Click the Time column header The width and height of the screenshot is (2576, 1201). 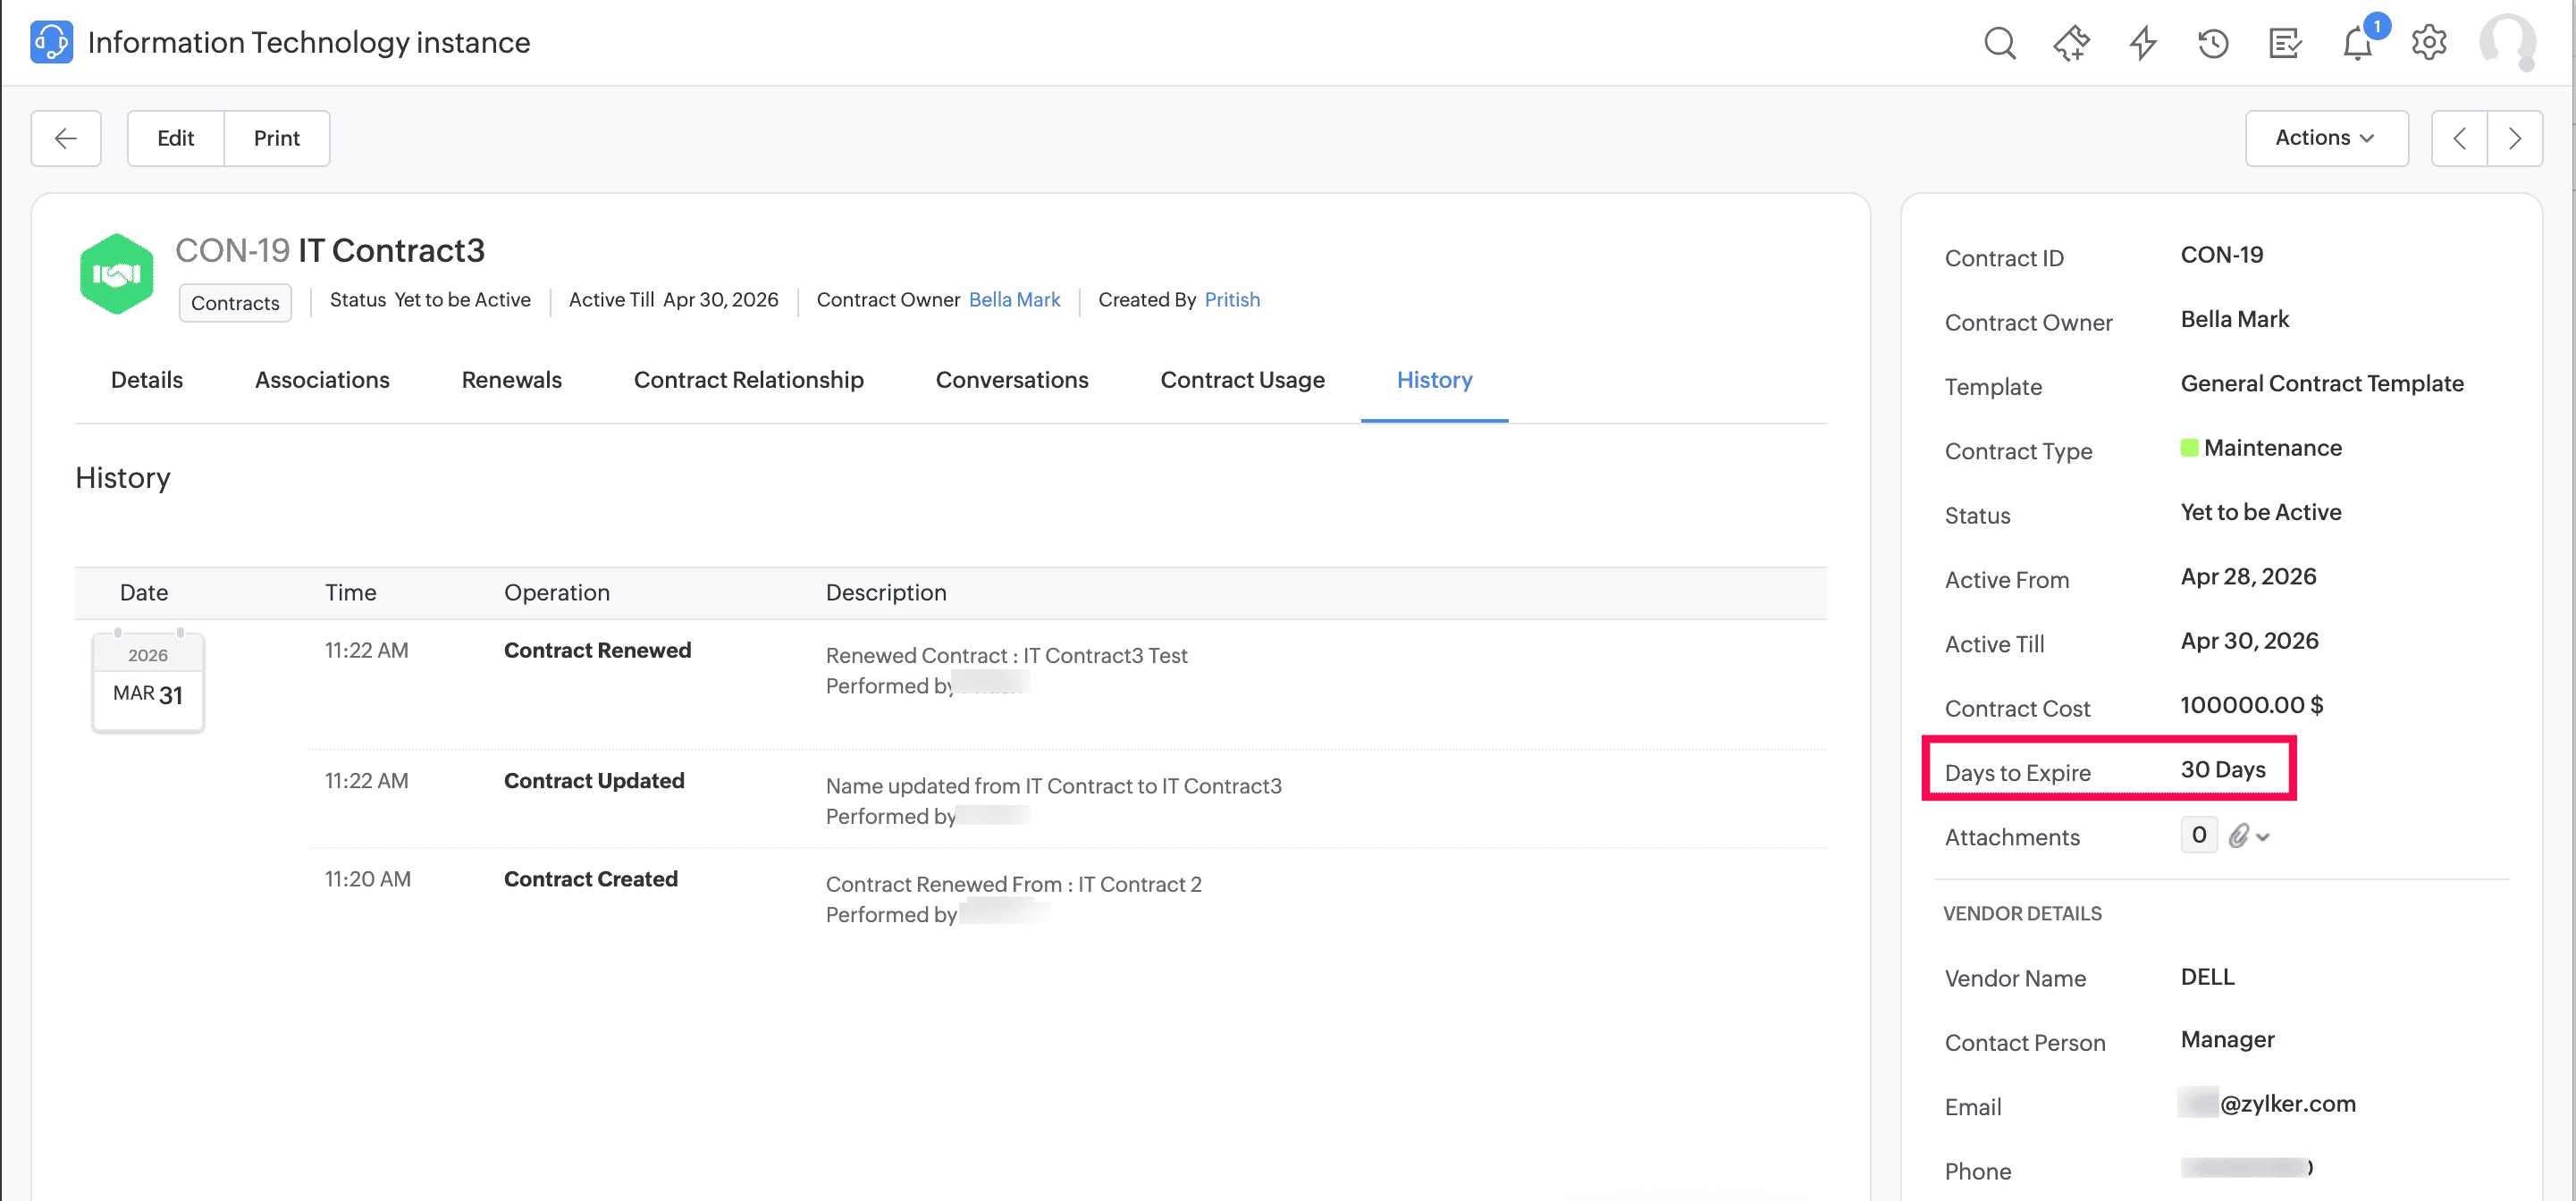[x=350, y=592]
